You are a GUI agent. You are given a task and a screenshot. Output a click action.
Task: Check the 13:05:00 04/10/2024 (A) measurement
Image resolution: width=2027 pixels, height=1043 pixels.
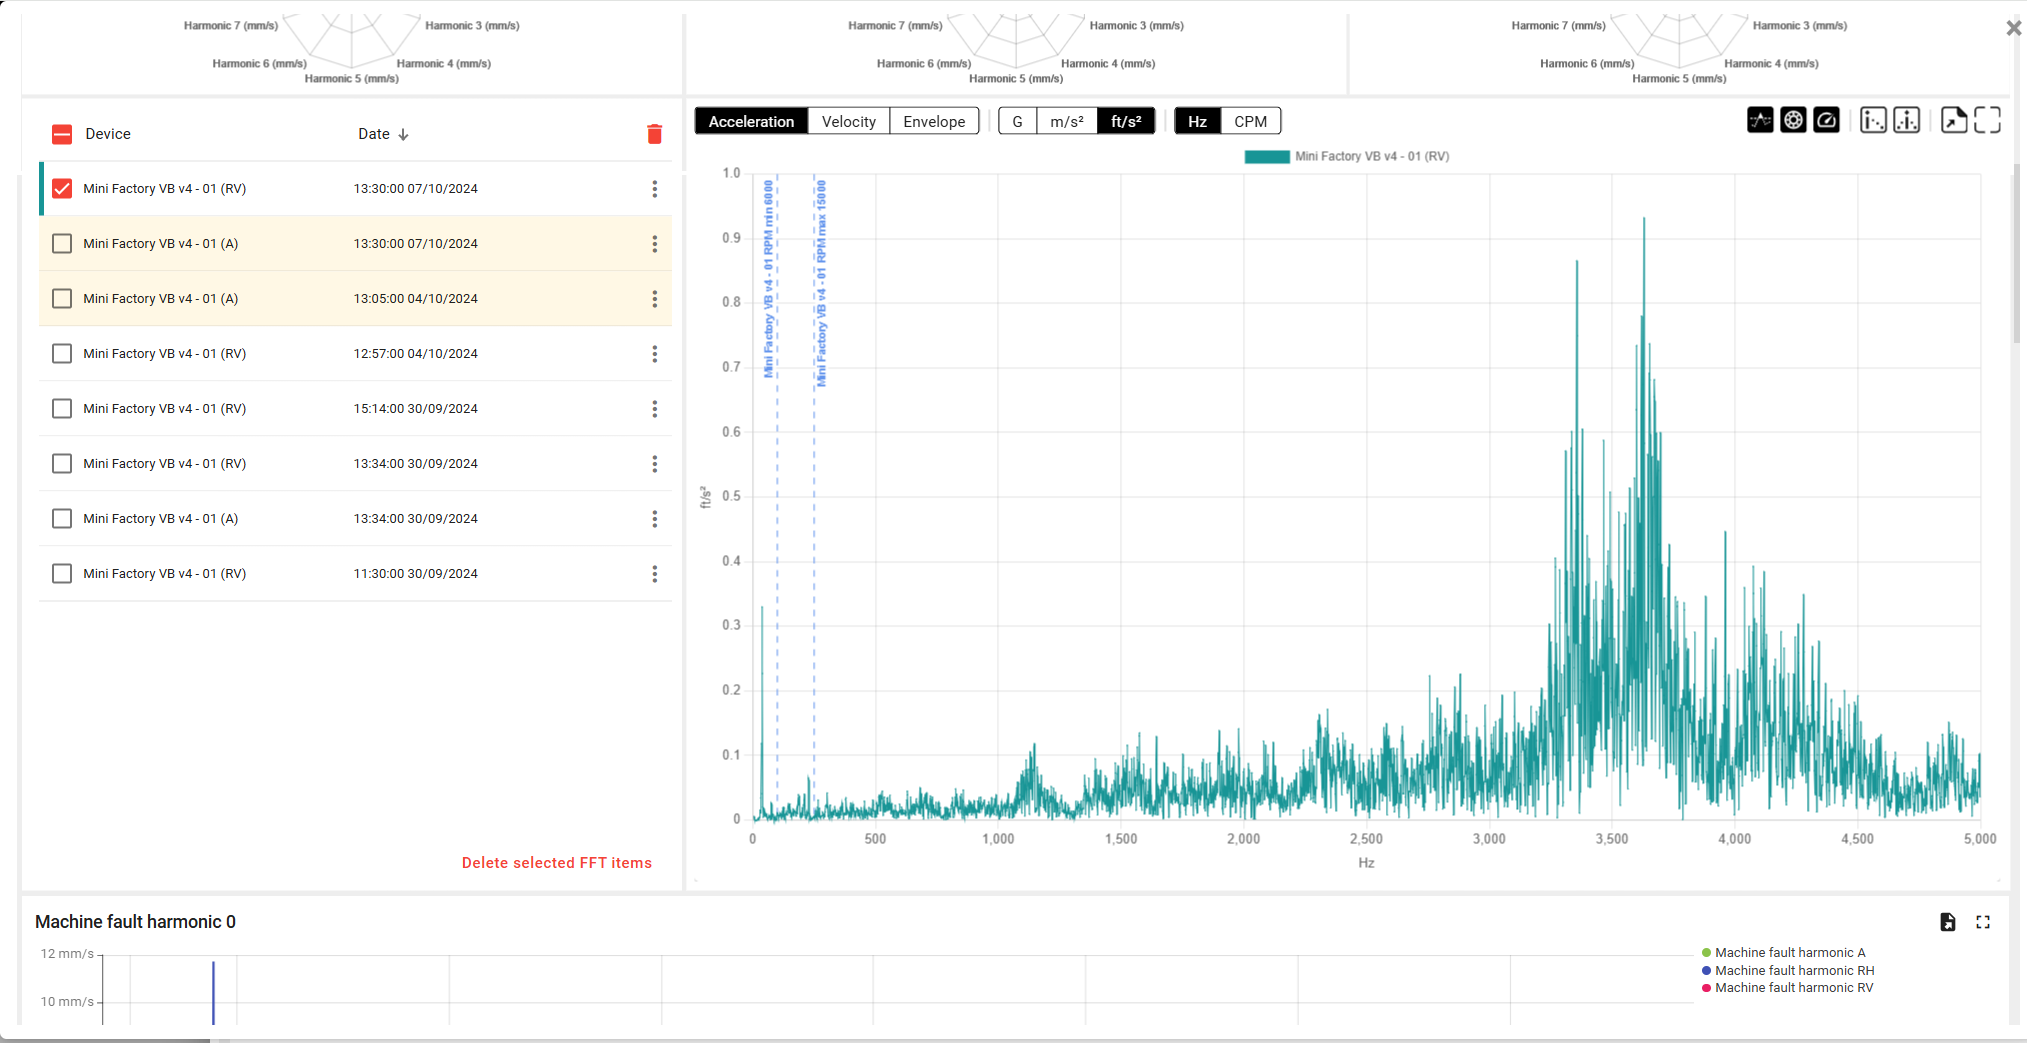[62, 299]
